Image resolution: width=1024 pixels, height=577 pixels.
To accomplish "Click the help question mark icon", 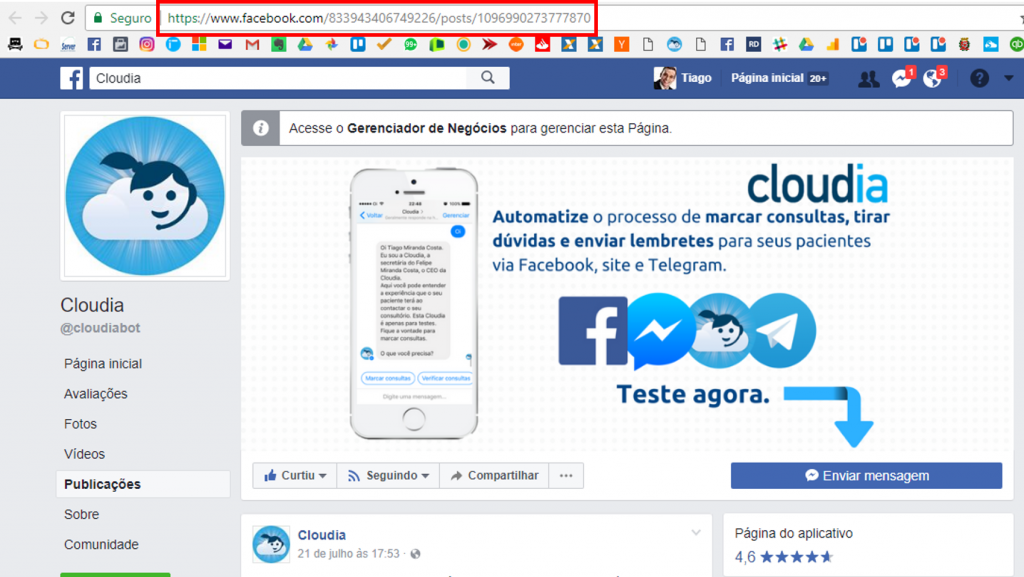I will (979, 78).
